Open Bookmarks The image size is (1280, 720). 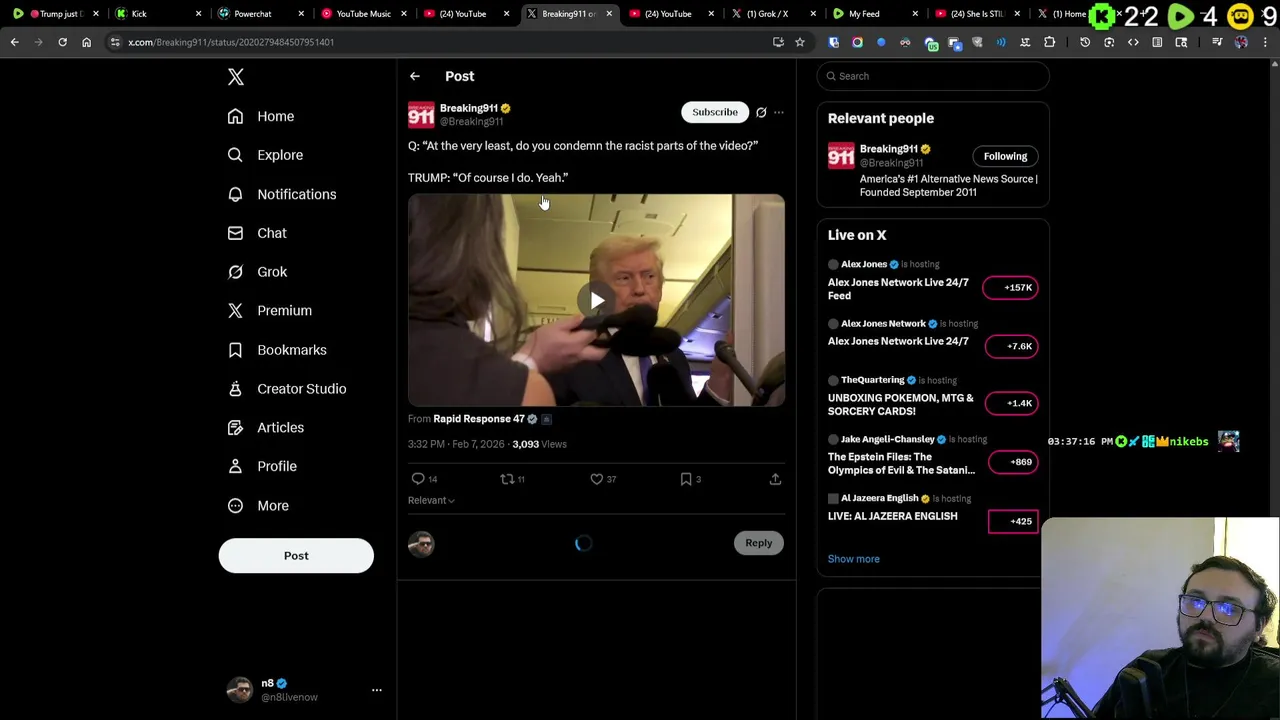(277, 350)
